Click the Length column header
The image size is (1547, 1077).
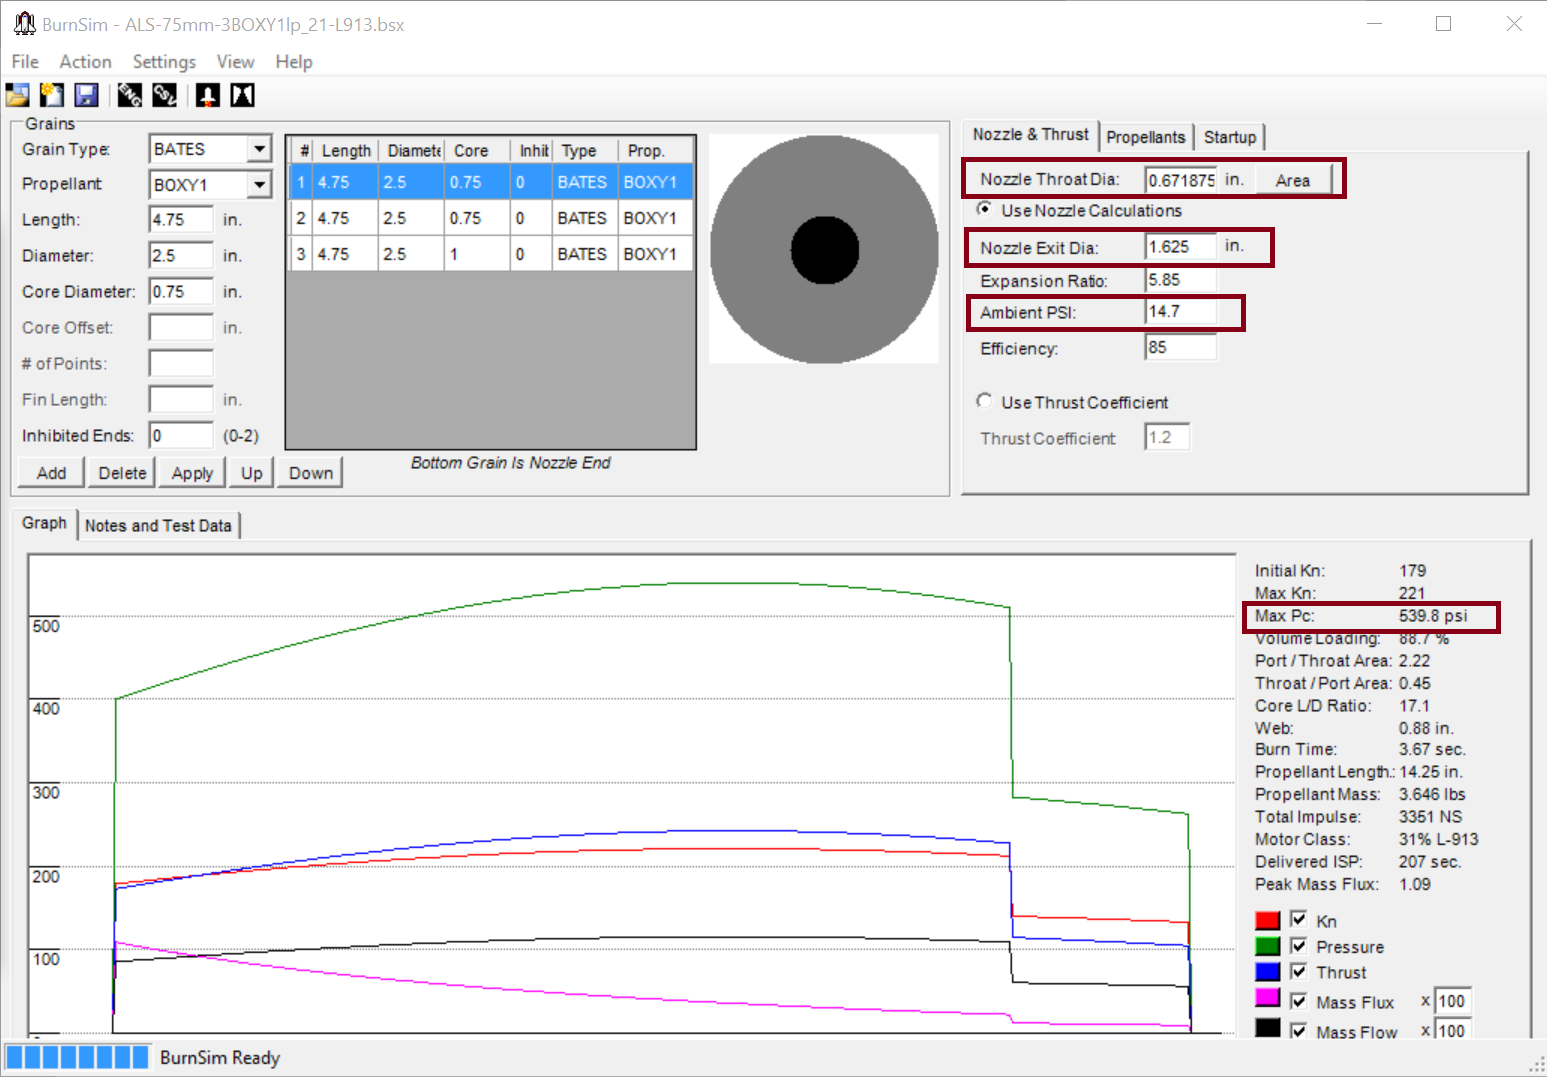(346, 150)
